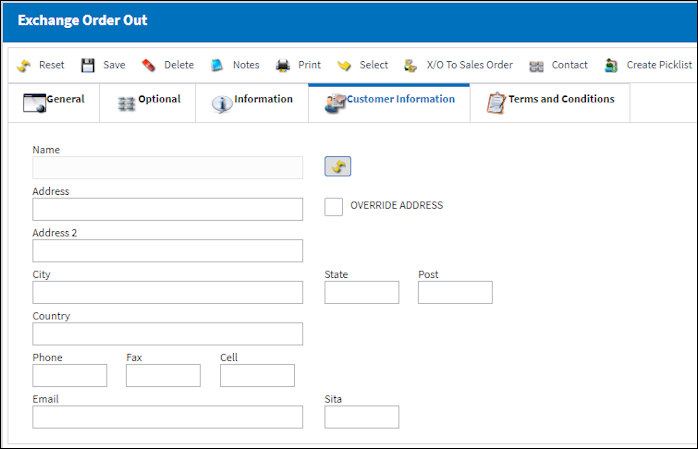Click the Create Picklist icon
698x449 pixels.
[x=611, y=65]
